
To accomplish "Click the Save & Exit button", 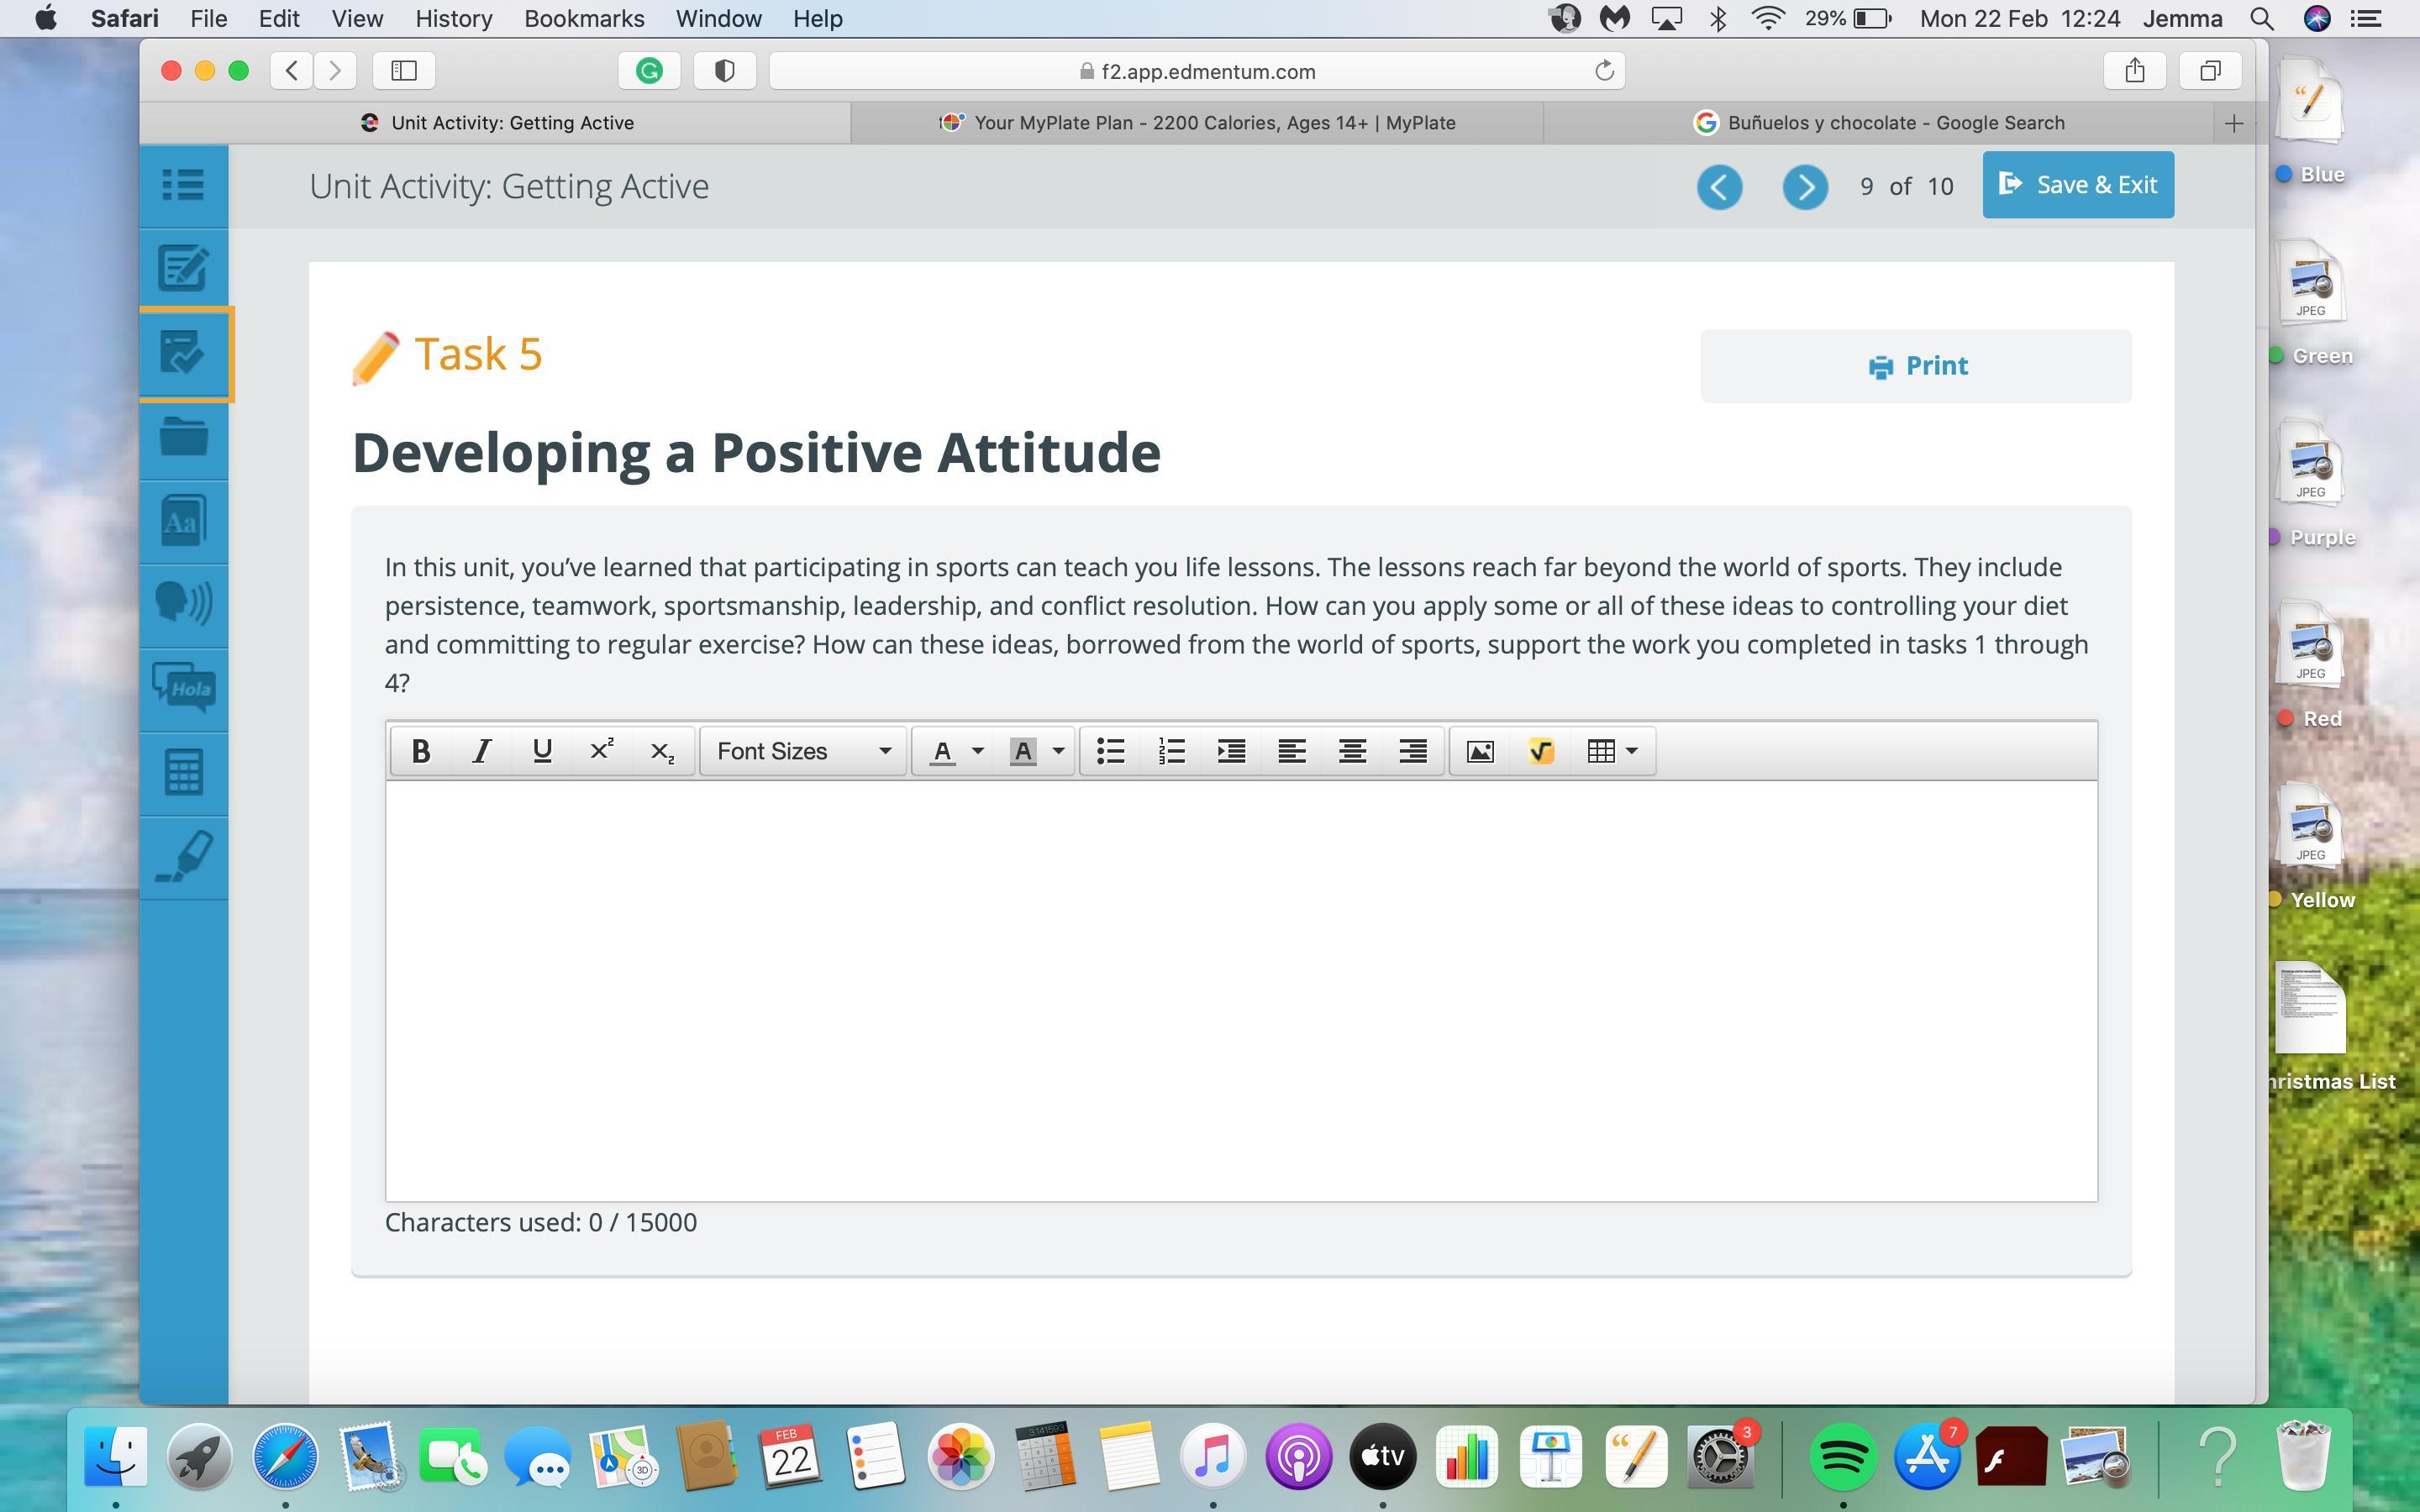I will (2078, 185).
